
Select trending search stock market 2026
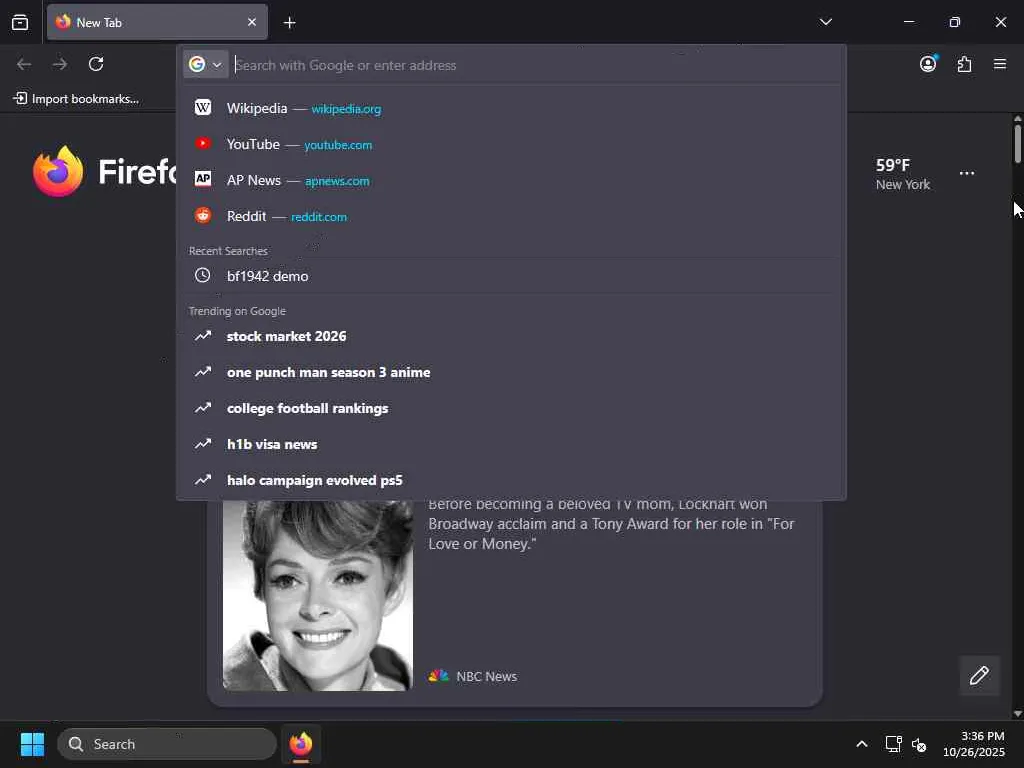511,336
